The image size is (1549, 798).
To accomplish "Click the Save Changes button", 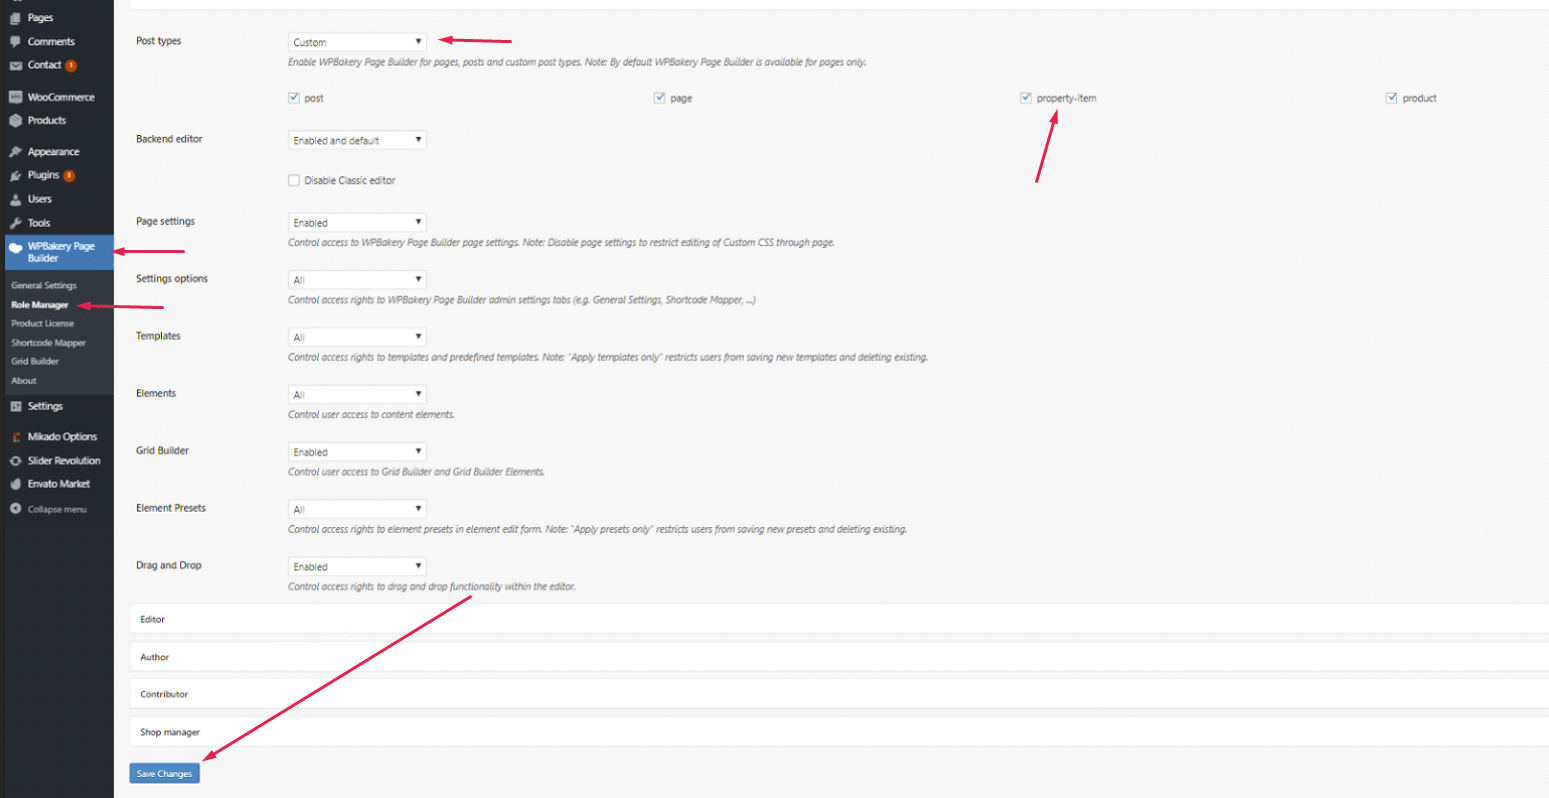I will pos(164,773).
